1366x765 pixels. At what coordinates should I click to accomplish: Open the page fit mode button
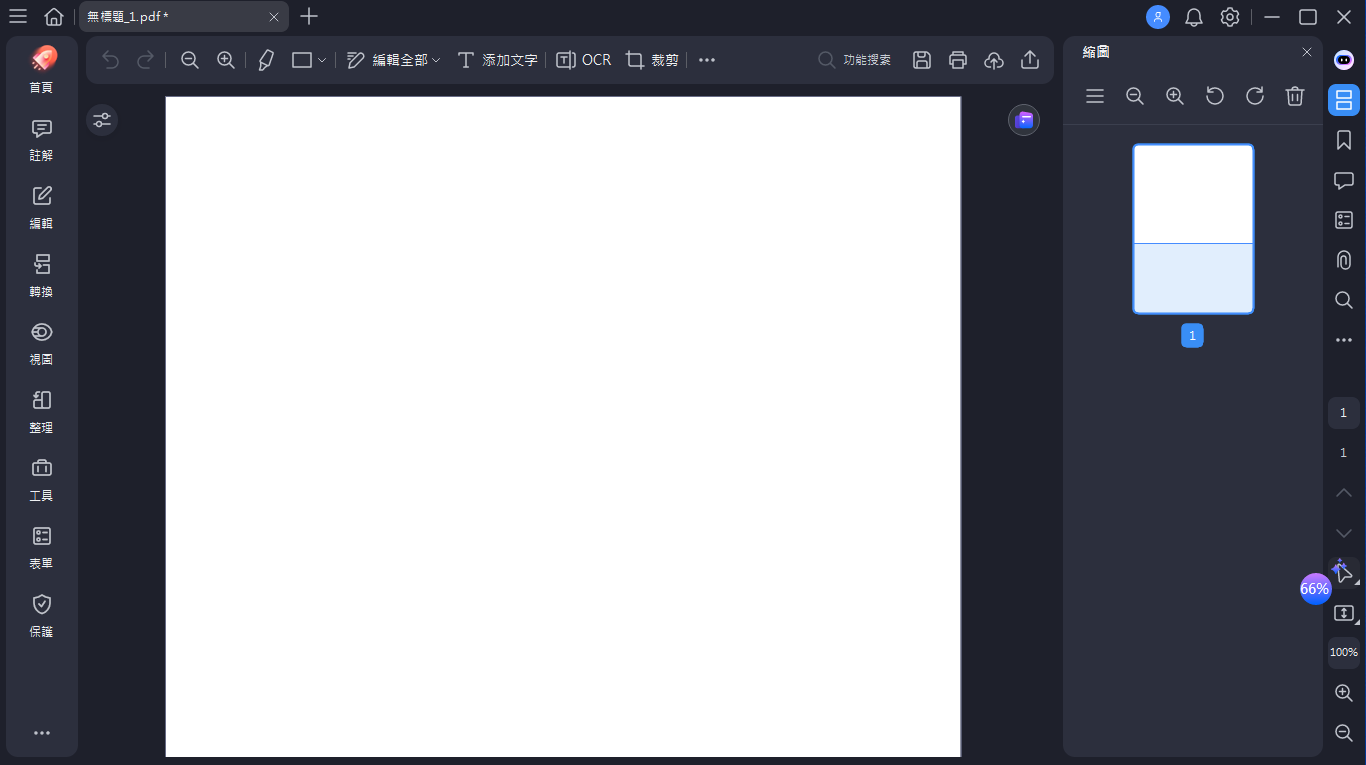[x=1344, y=613]
